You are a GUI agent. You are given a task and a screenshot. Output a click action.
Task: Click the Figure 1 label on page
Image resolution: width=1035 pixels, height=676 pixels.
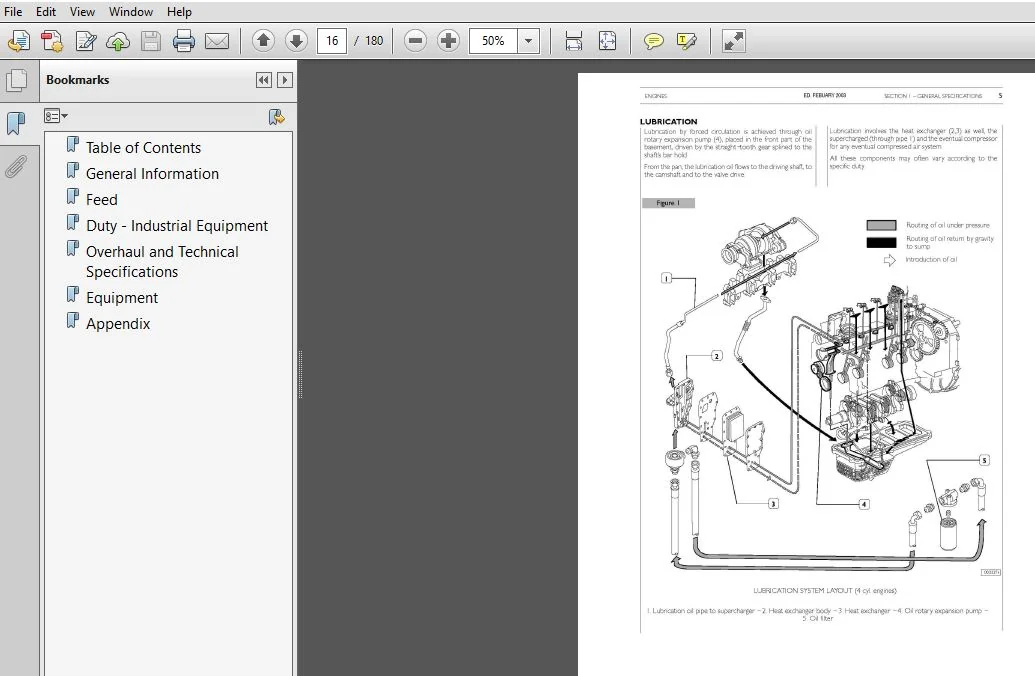pos(668,203)
